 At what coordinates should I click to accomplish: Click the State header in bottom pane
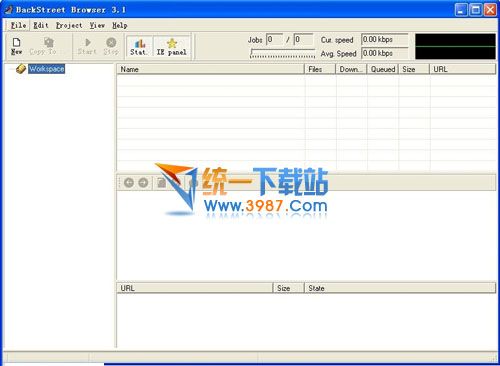[x=400, y=288]
